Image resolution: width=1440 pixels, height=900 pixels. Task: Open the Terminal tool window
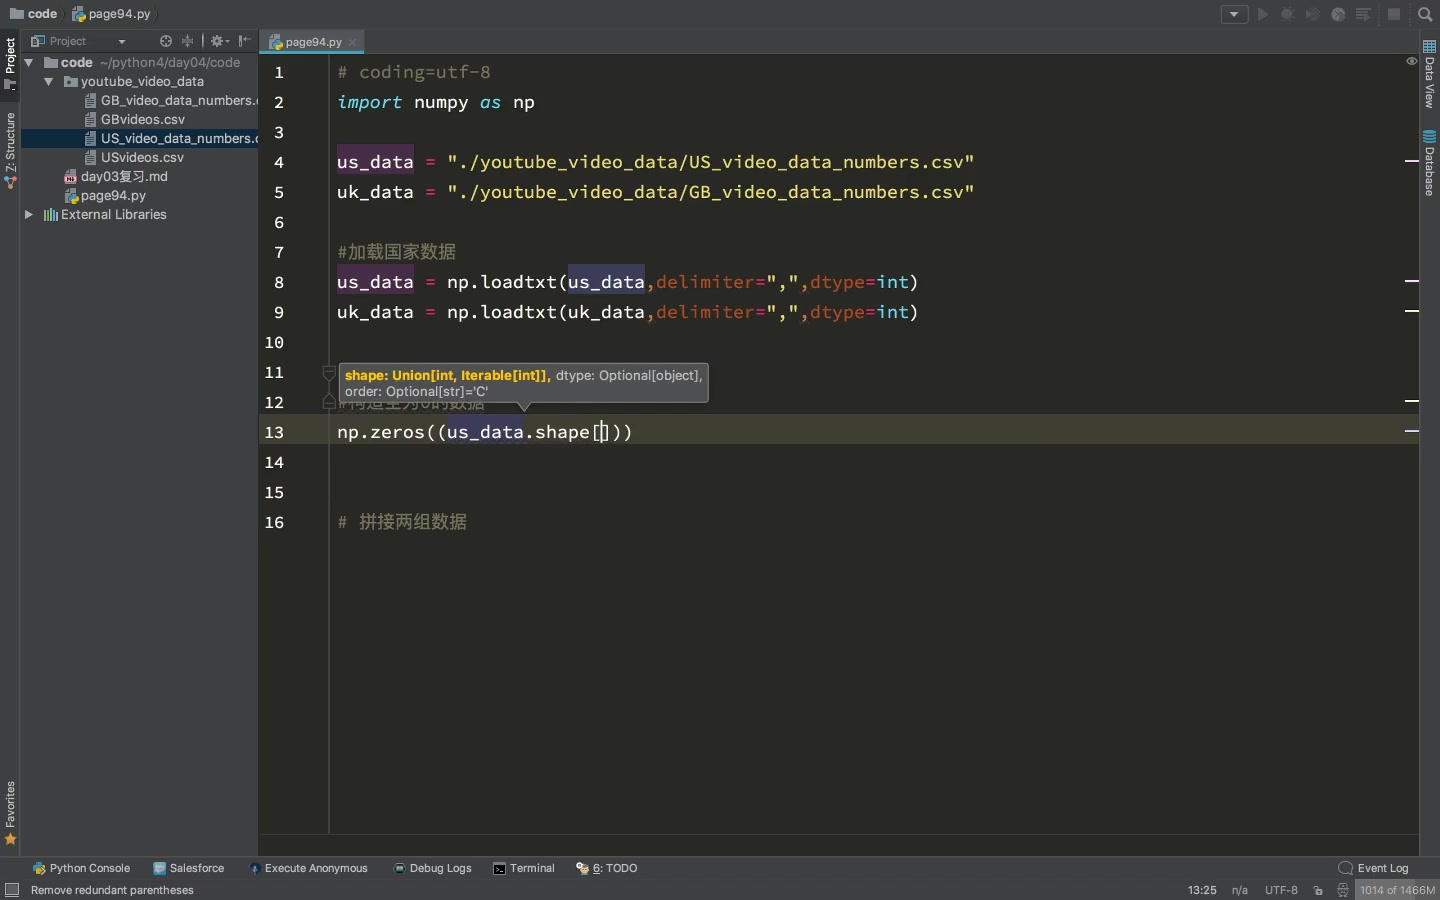(524, 868)
